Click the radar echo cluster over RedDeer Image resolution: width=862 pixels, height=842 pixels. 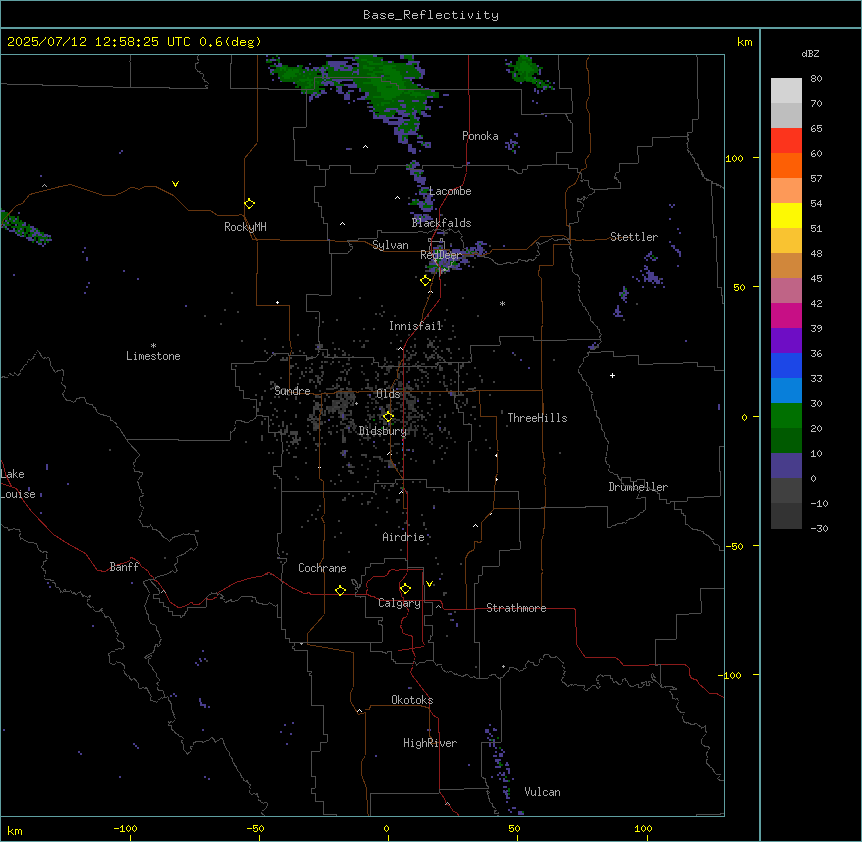pyautogui.click(x=452, y=258)
